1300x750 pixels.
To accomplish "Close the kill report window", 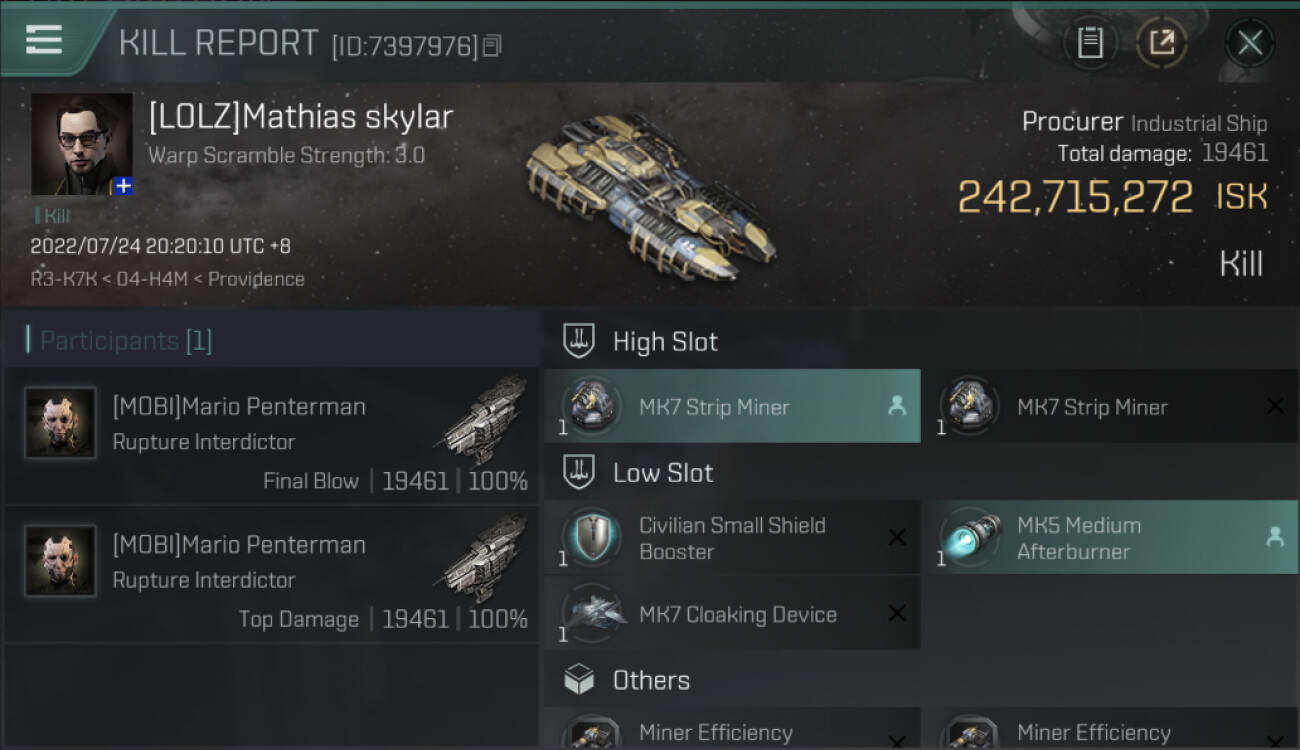I will coord(1249,43).
